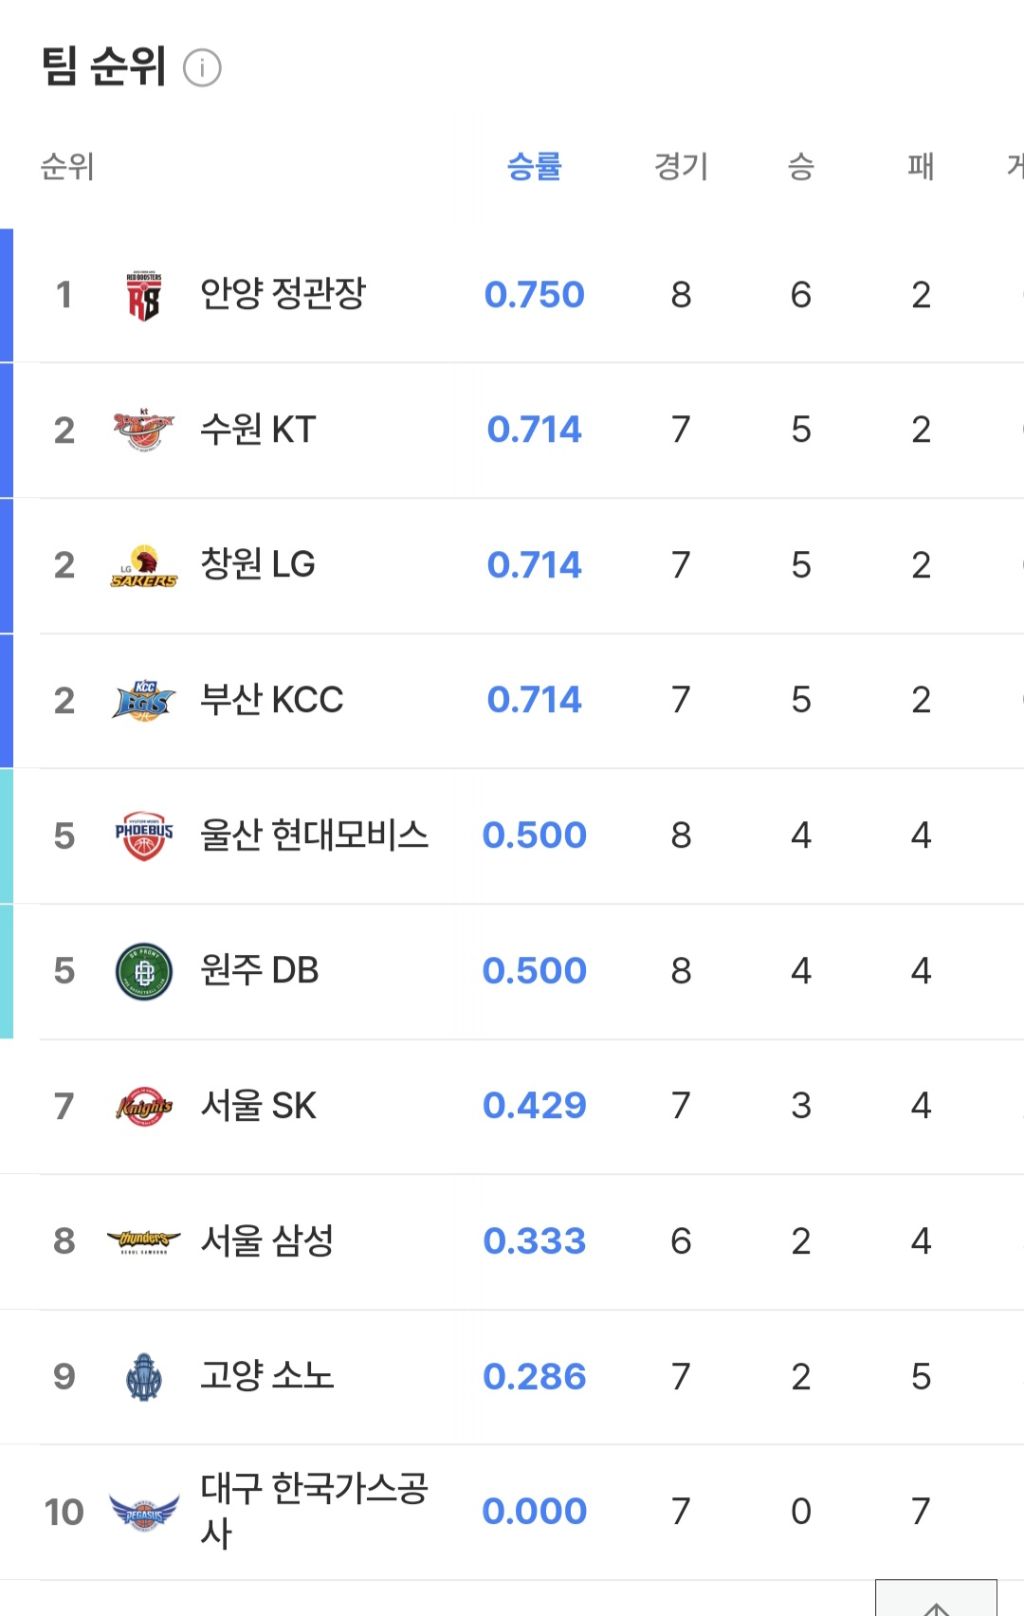Click the 수원 KT team logo
The height and width of the screenshot is (1616, 1024).
coord(144,430)
